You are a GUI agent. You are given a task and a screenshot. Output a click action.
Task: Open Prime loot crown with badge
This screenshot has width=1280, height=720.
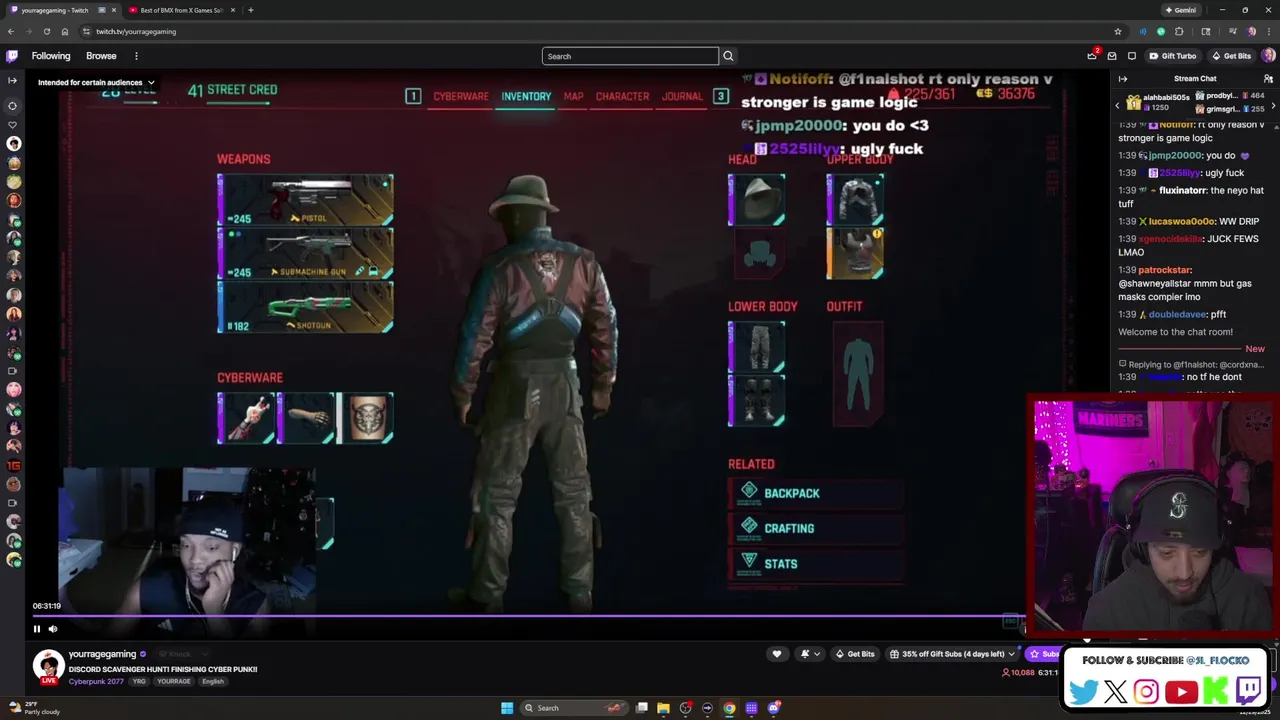point(1093,56)
